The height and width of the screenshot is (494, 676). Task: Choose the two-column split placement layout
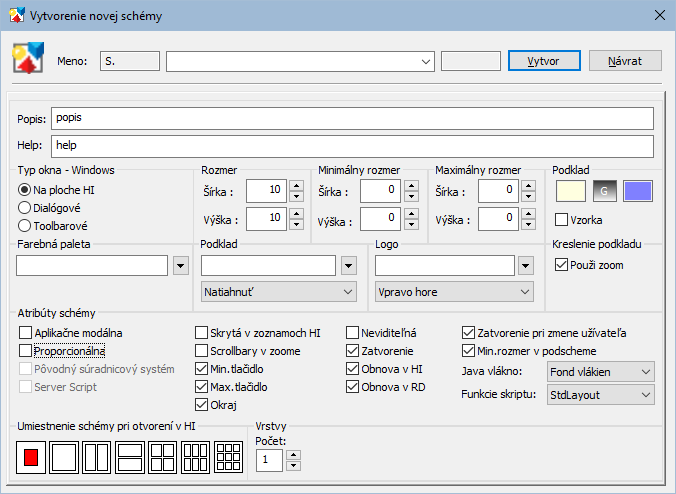97,457
